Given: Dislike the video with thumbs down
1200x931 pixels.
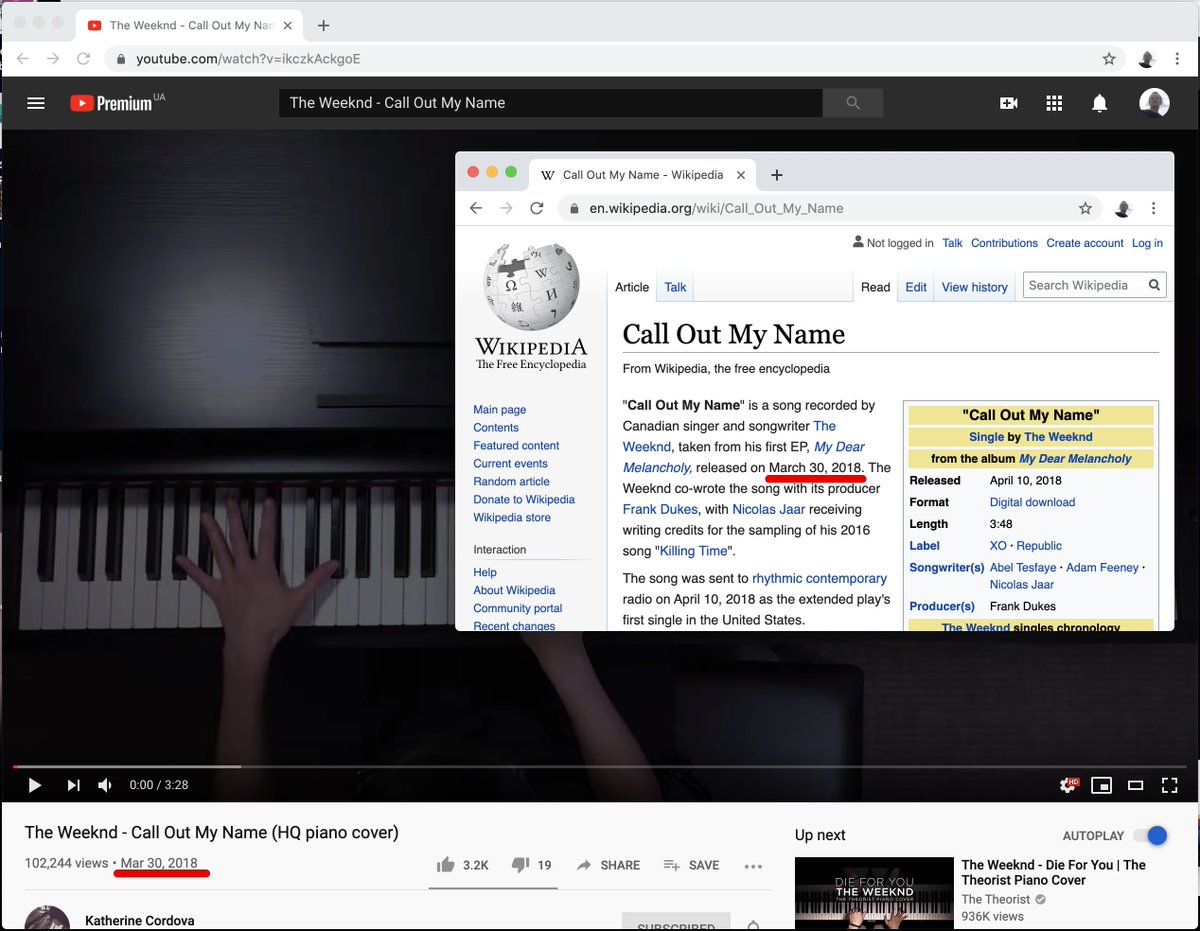Looking at the screenshot, I should (x=531, y=865).
